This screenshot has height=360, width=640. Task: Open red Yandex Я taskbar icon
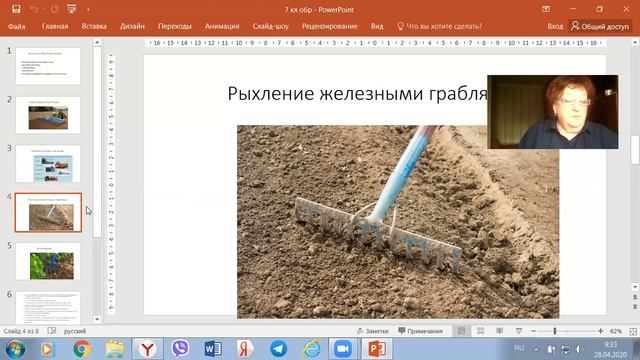(x=245, y=349)
